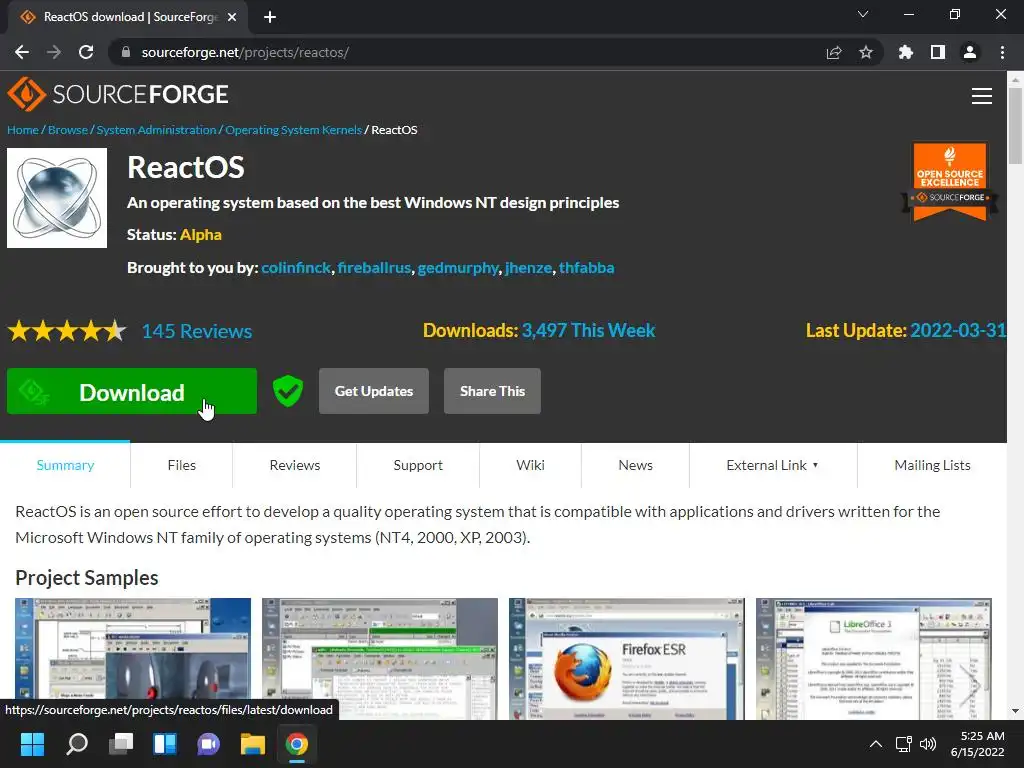
Task: Open File Explorer from taskbar
Action: pos(253,744)
